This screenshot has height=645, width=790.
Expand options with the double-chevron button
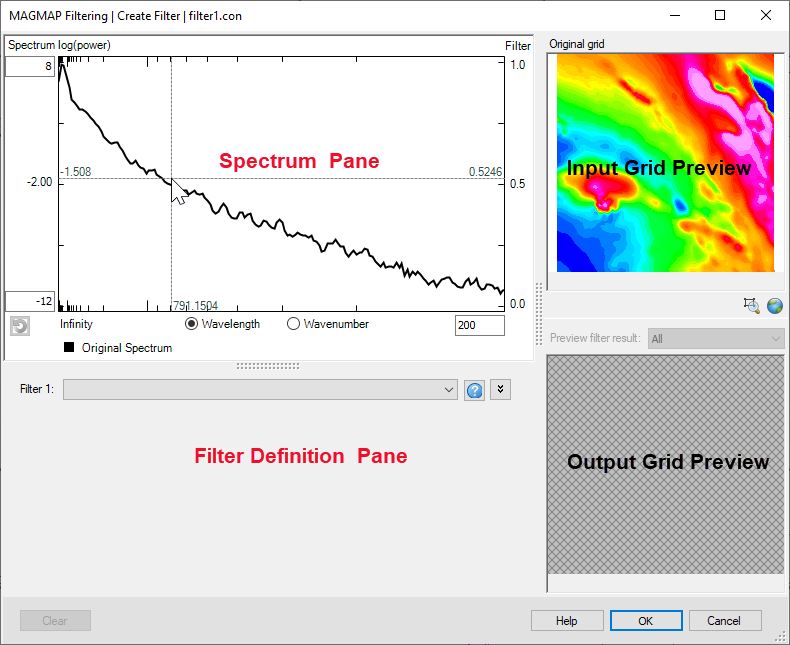[x=500, y=390]
